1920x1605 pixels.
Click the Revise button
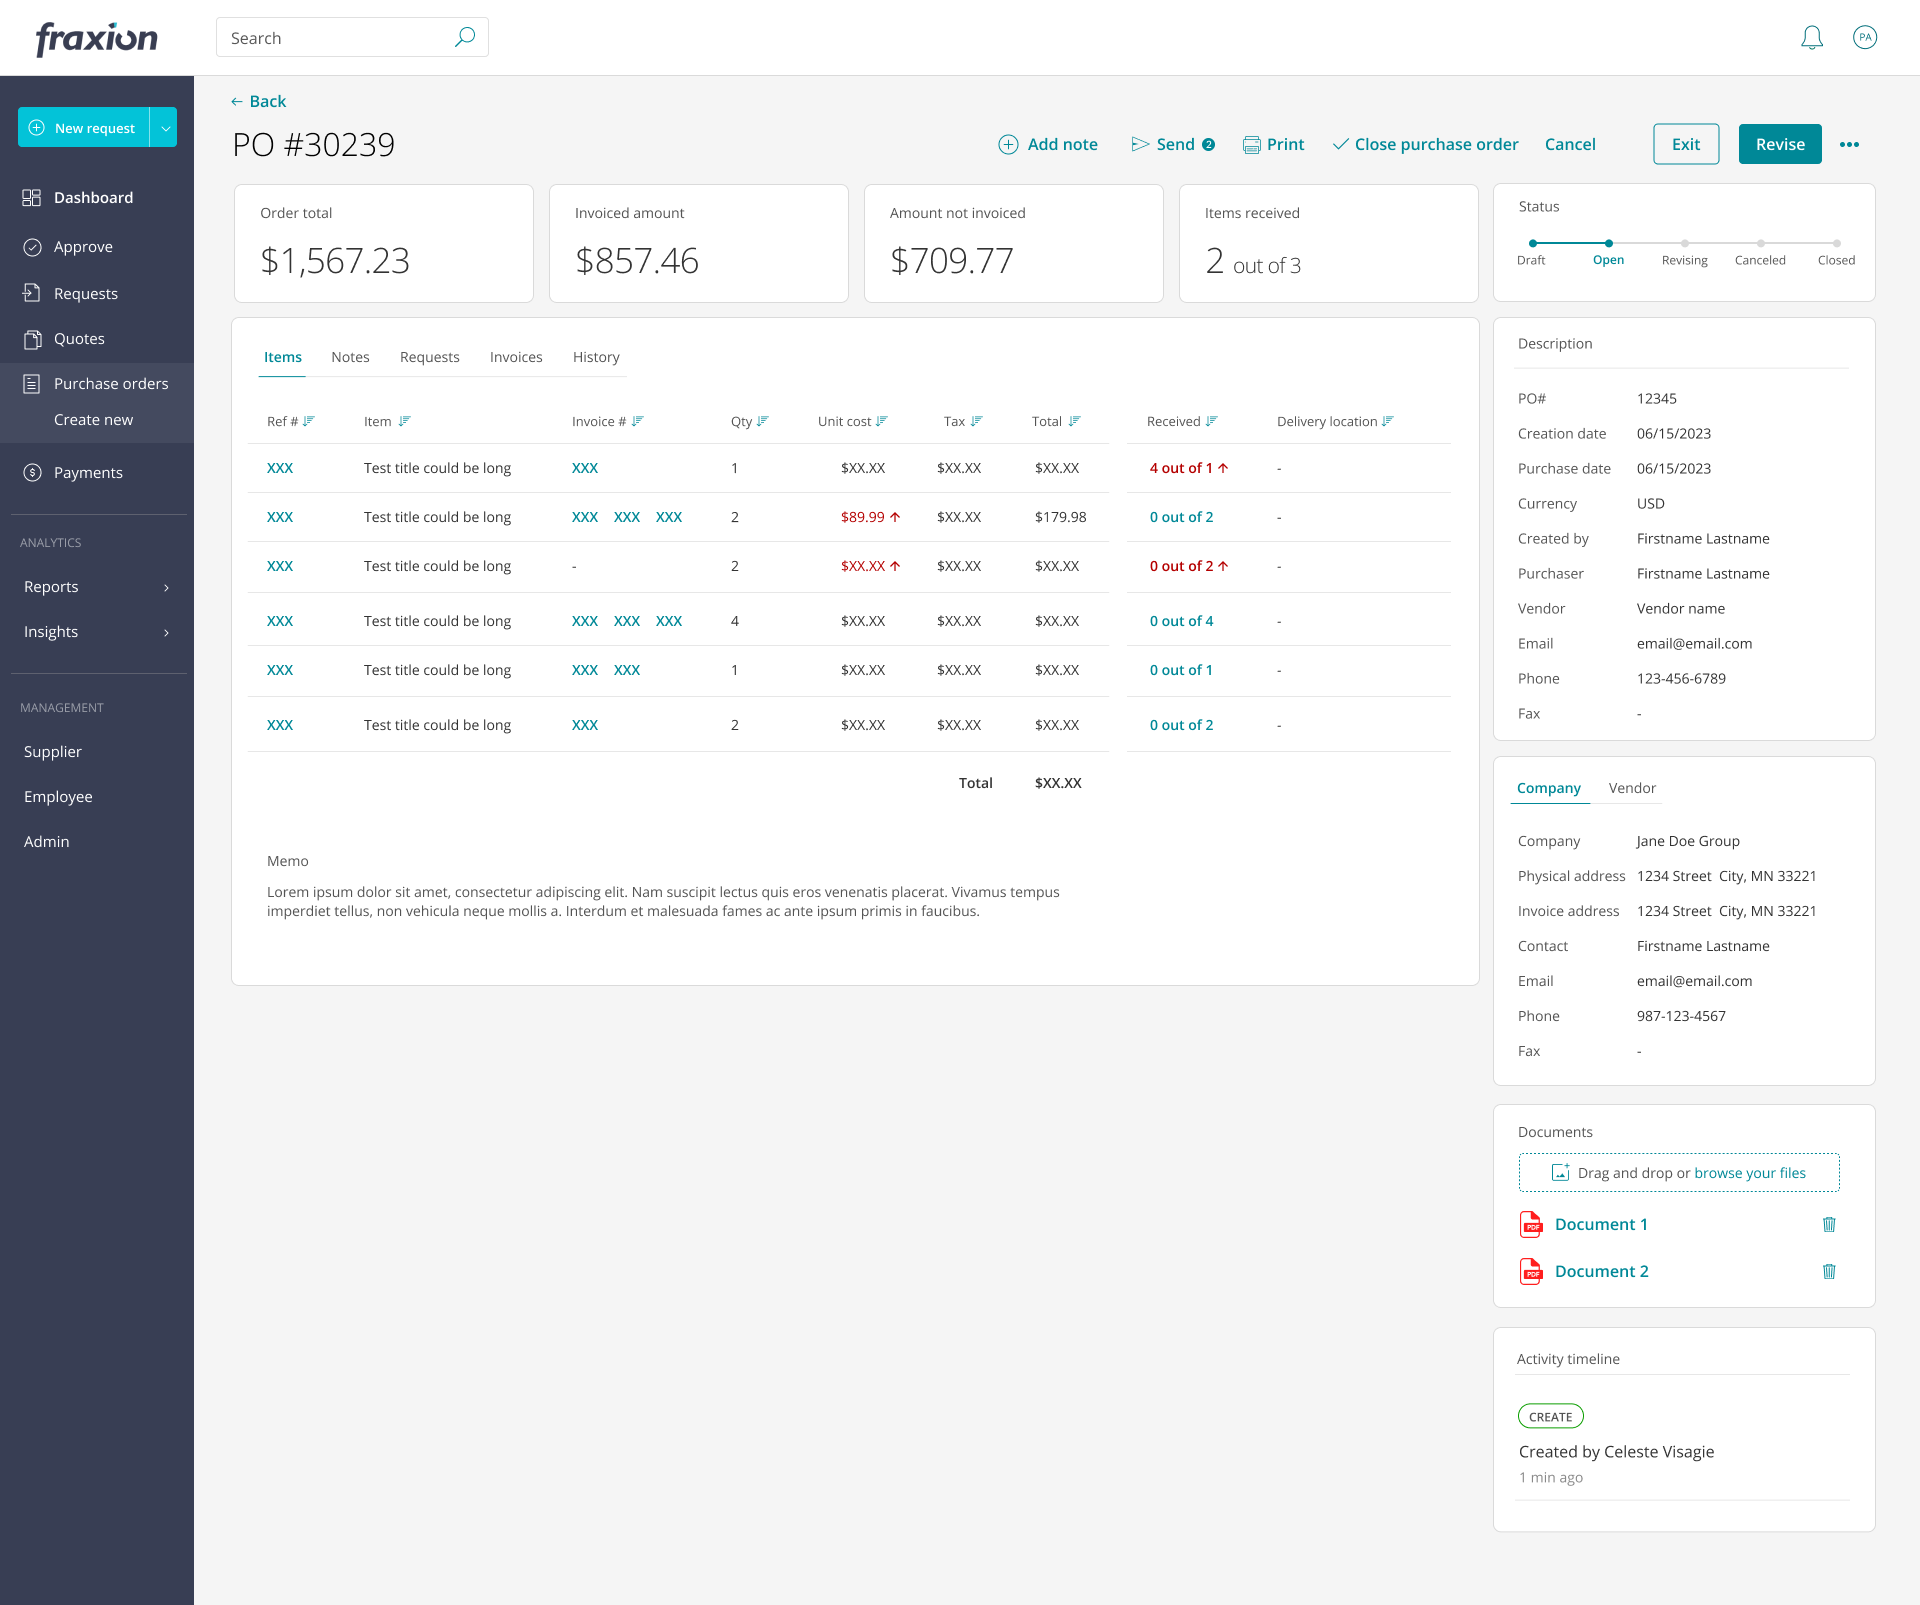(1779, 145)
